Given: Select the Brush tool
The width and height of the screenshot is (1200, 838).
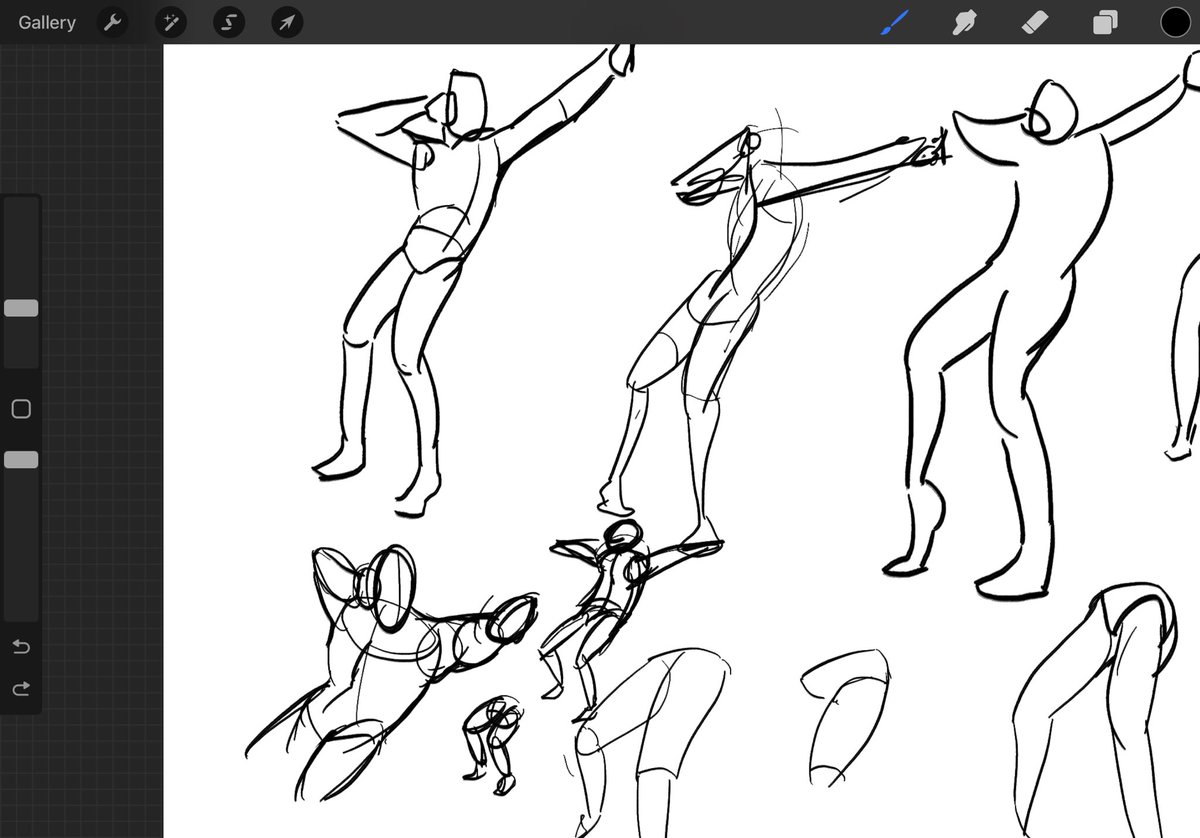Looking at the screenshot, I should (895, 22).
